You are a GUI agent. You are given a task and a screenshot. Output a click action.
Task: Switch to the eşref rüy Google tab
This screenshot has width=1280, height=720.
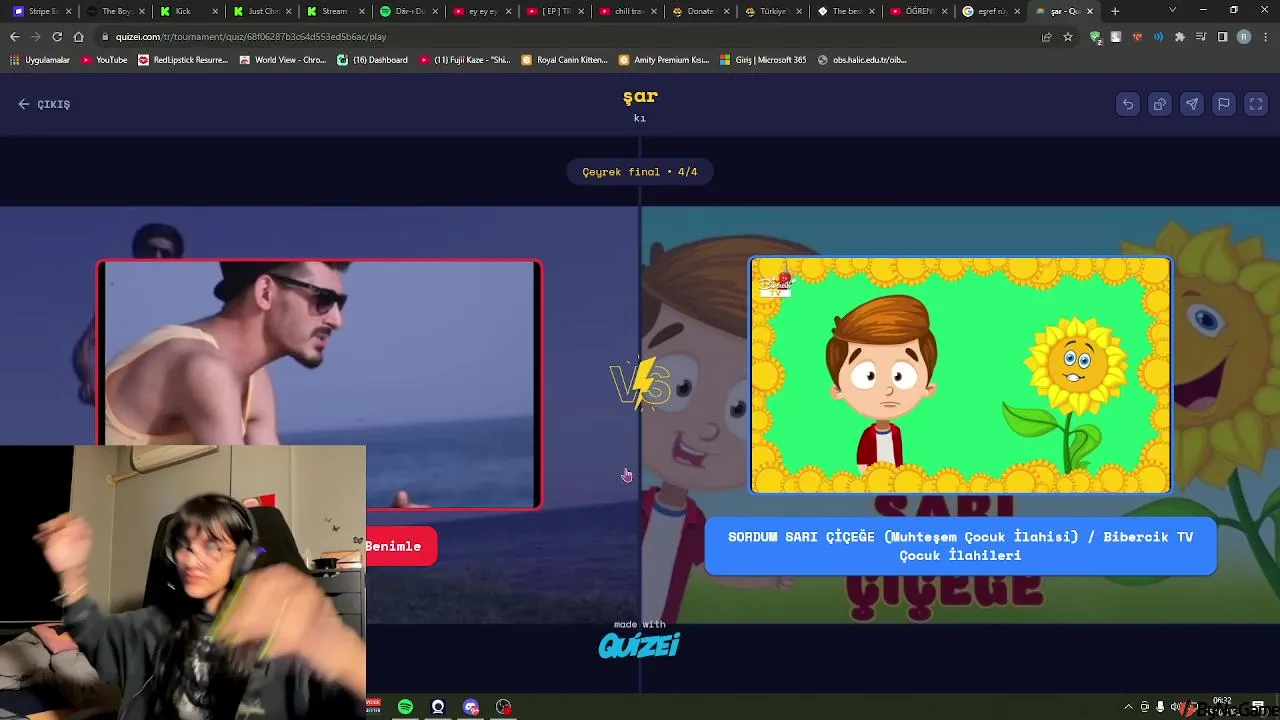pyautogui.click(x=991, y=11)
